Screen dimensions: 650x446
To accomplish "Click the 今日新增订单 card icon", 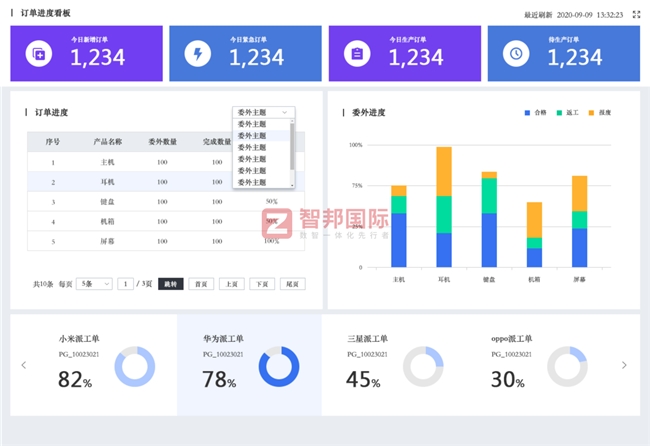I will coord(39,54).
